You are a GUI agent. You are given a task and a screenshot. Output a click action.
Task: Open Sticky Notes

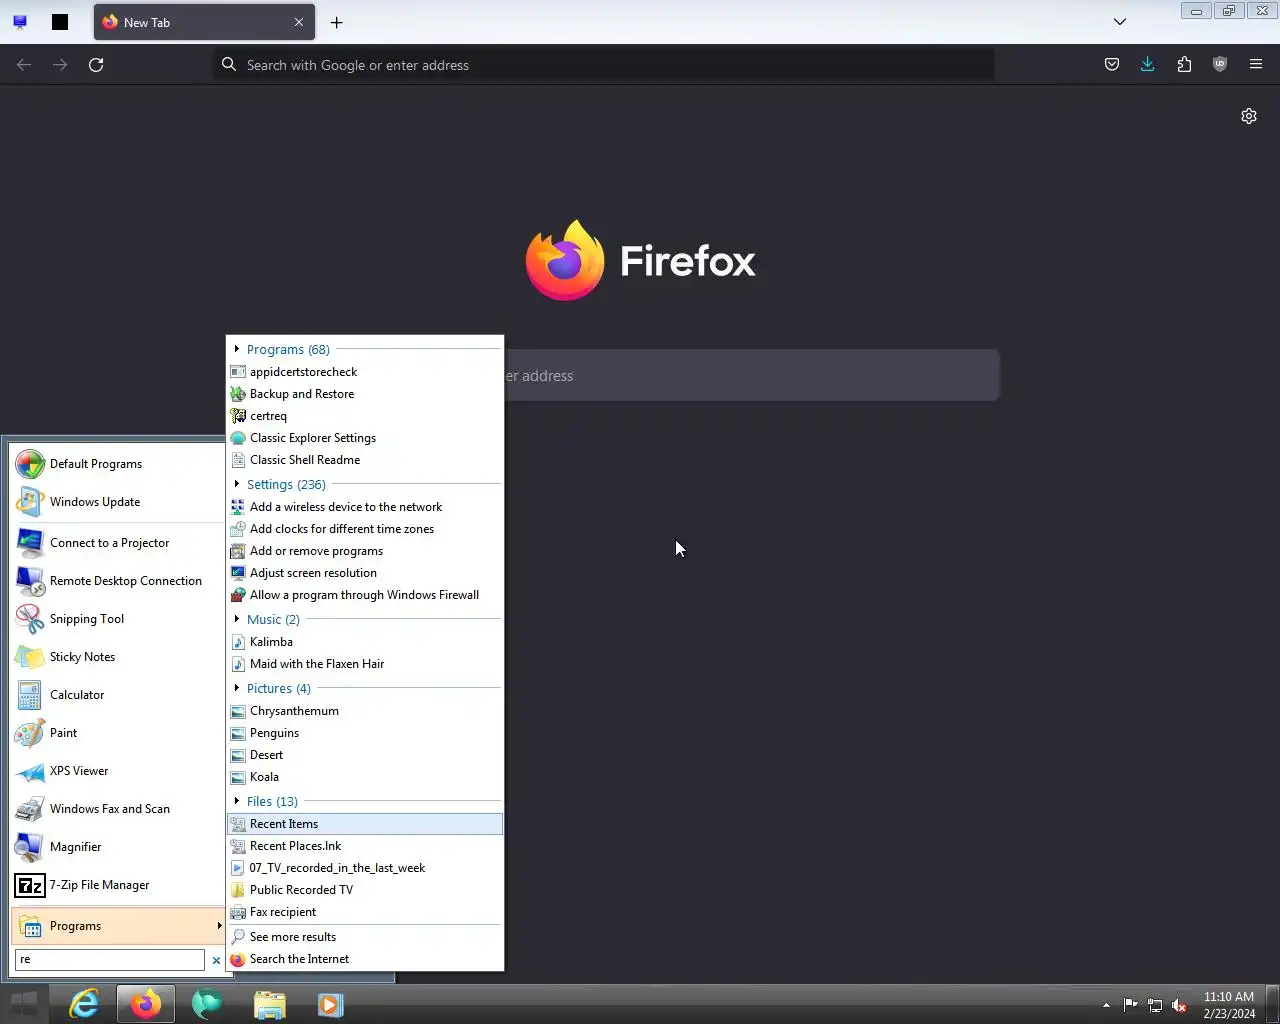(x=118, y=657)
